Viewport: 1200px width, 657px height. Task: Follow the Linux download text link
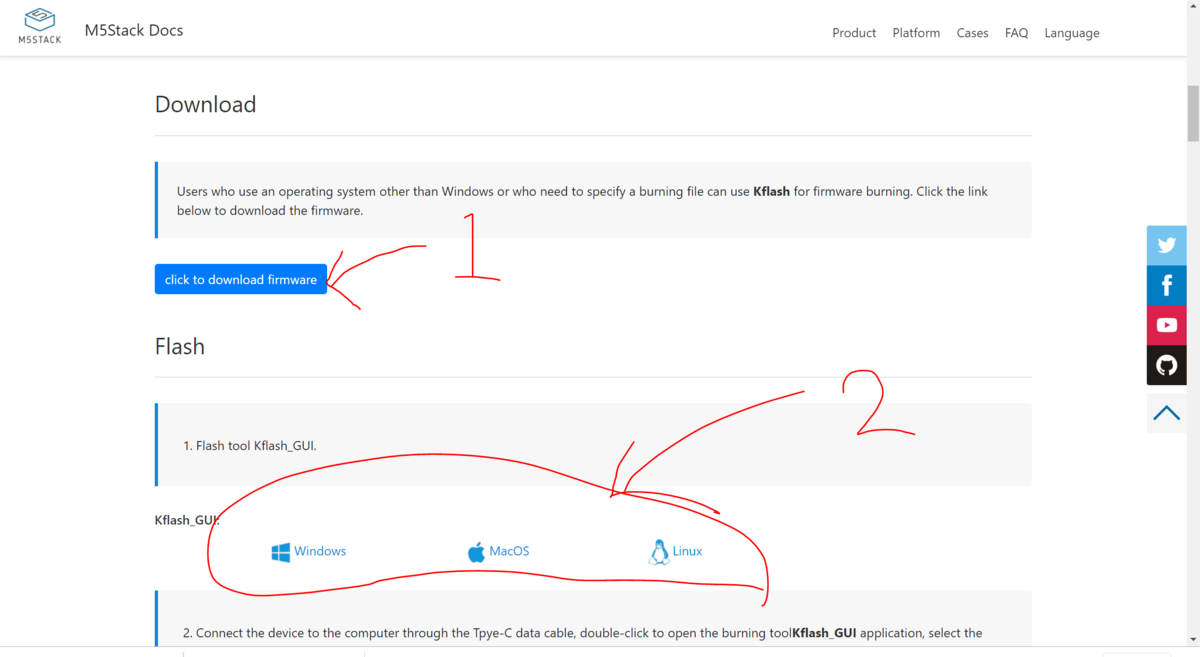click(687, 551)
